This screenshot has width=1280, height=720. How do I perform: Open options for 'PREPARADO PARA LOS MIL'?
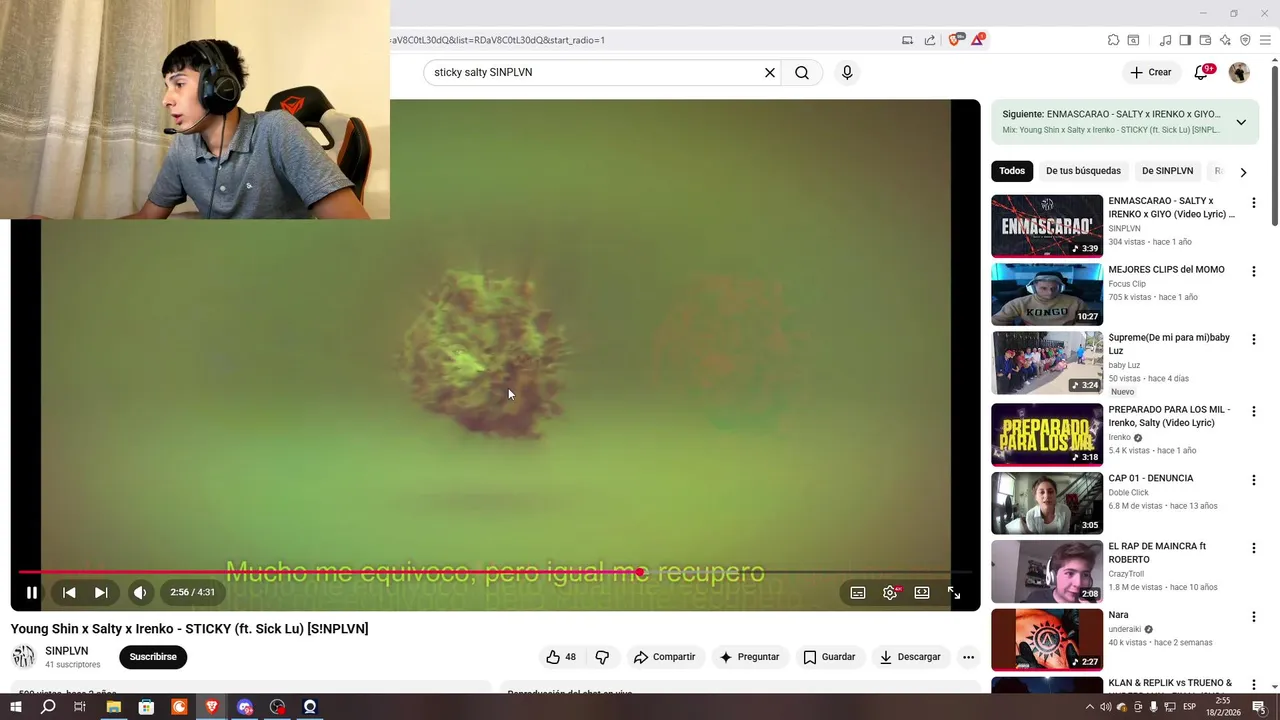[x=1253, y=411]
